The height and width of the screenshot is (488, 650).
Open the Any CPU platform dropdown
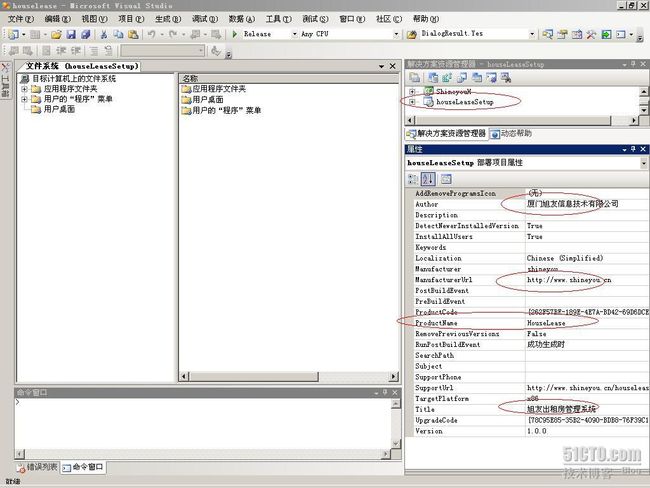[396, 34]
